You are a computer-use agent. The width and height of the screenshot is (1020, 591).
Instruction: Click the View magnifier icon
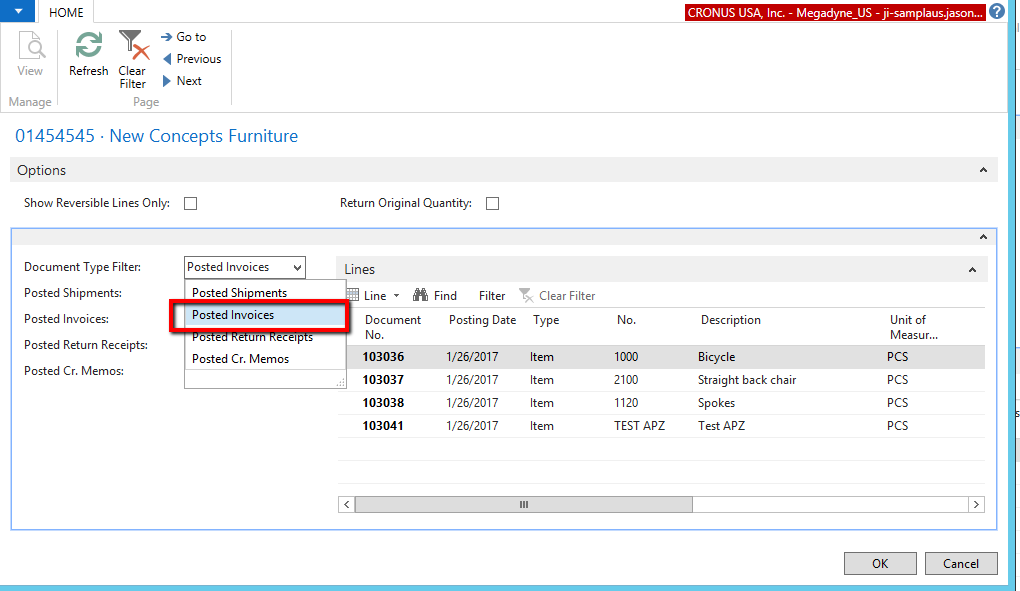point(31,47)
